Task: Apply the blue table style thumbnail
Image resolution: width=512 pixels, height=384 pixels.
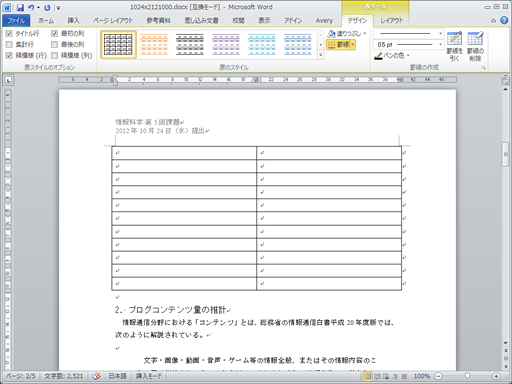Action: click(x=298, y=44)
